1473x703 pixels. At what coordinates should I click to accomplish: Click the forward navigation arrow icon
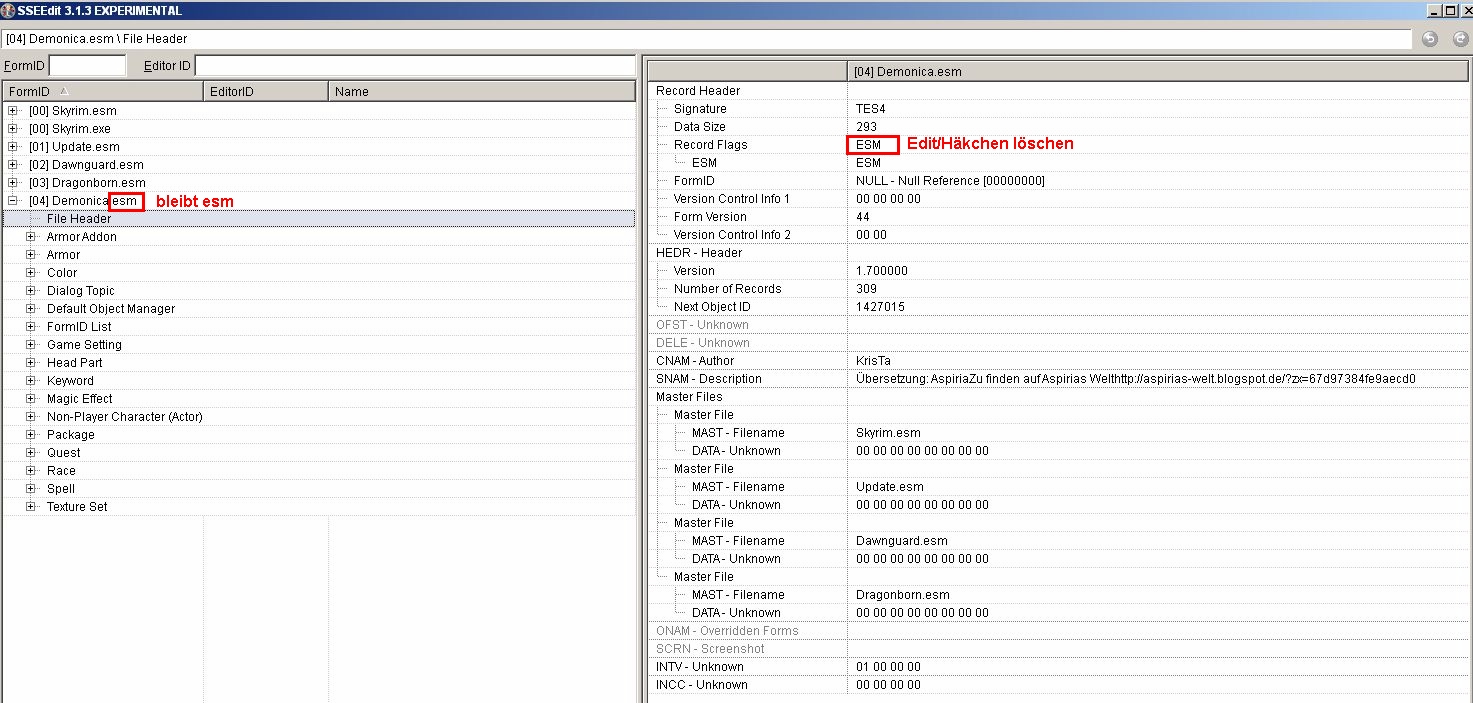click(1456, 39)
